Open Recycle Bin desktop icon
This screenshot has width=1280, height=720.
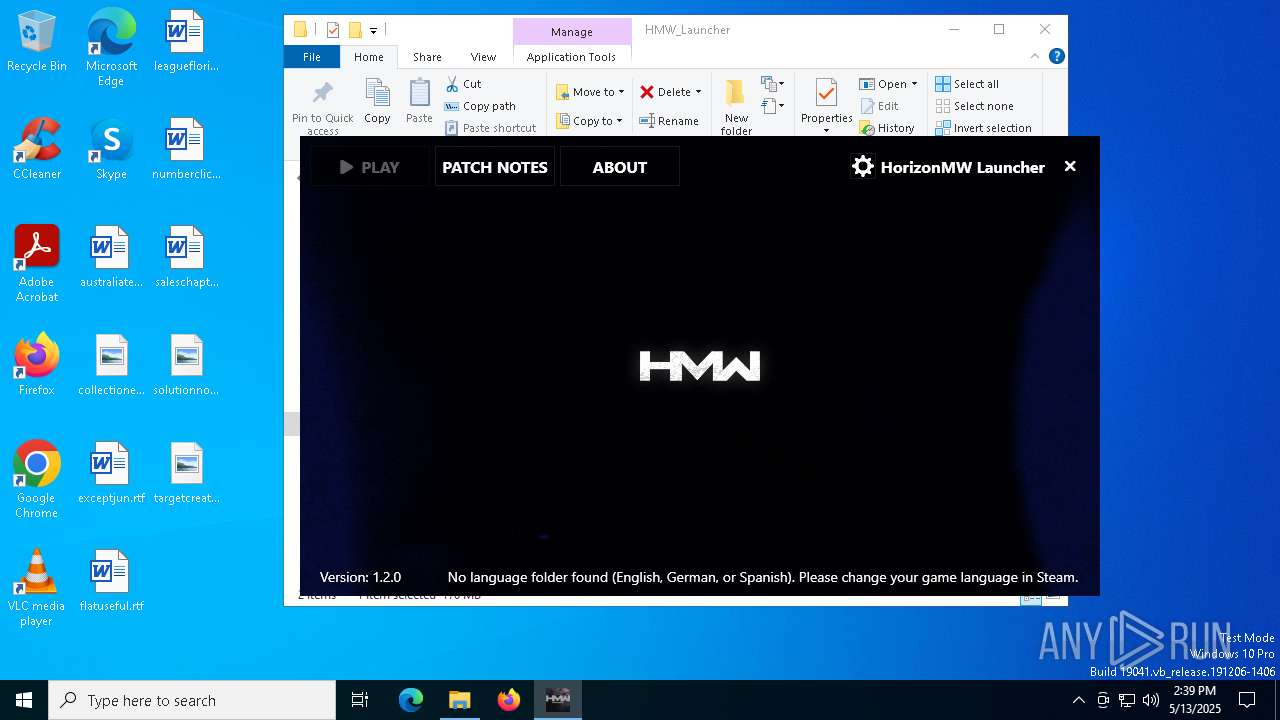37,41
